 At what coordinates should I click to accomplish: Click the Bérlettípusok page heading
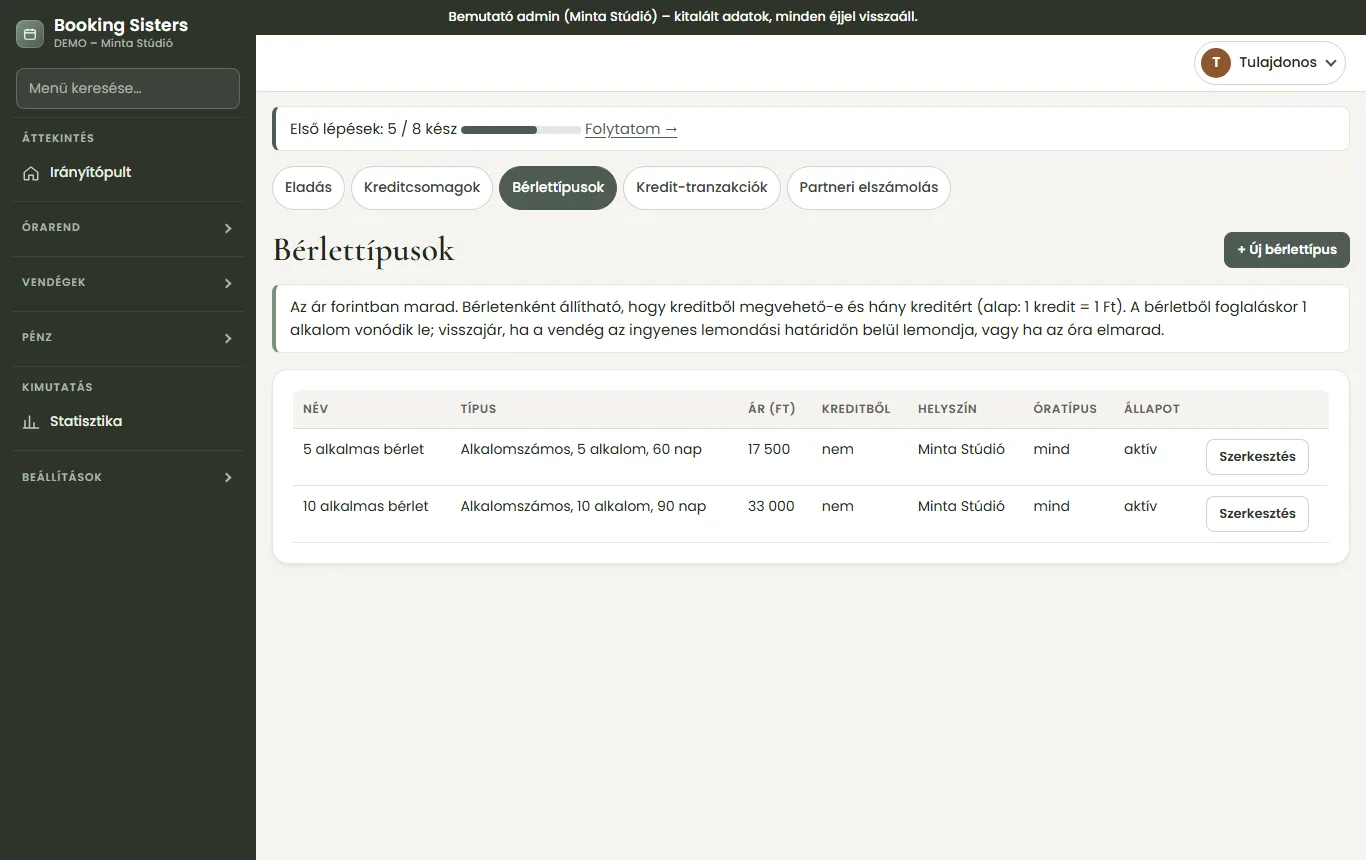363,250
